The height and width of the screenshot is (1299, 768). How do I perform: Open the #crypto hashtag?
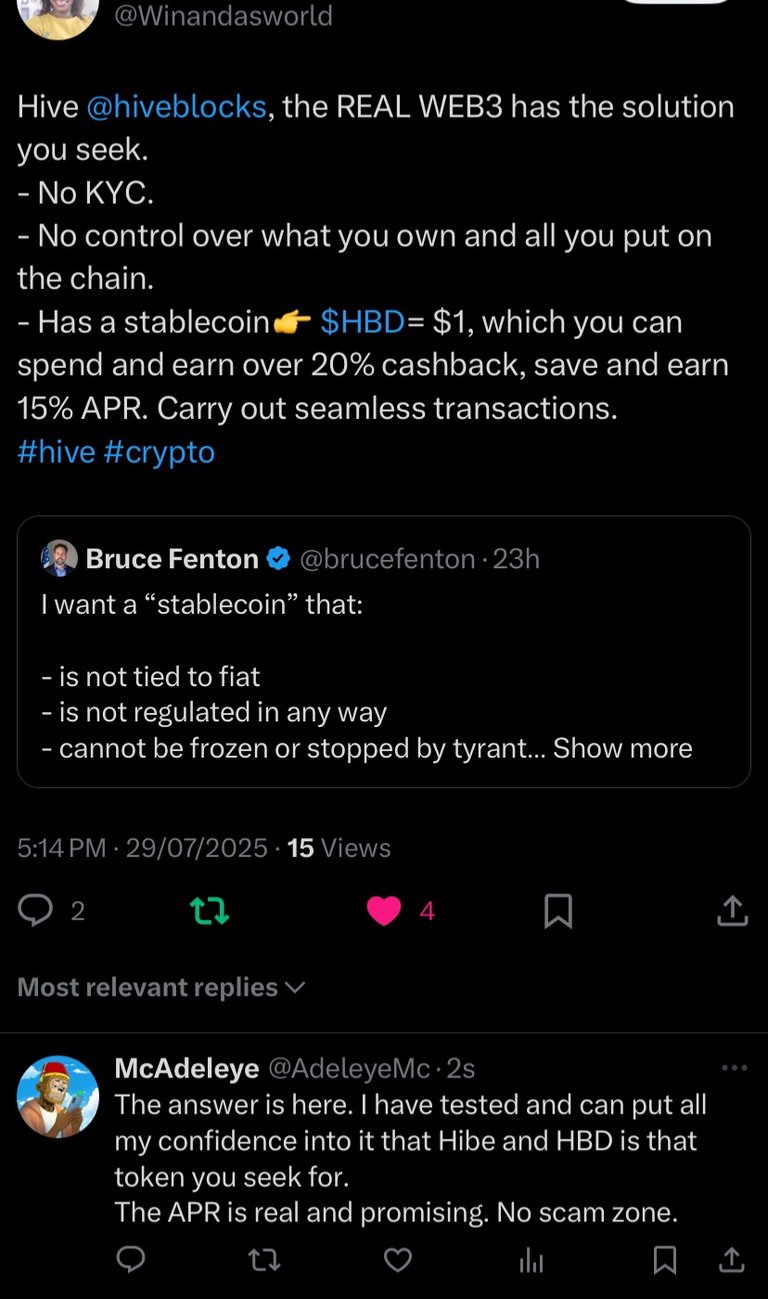(x=159, y=452)
